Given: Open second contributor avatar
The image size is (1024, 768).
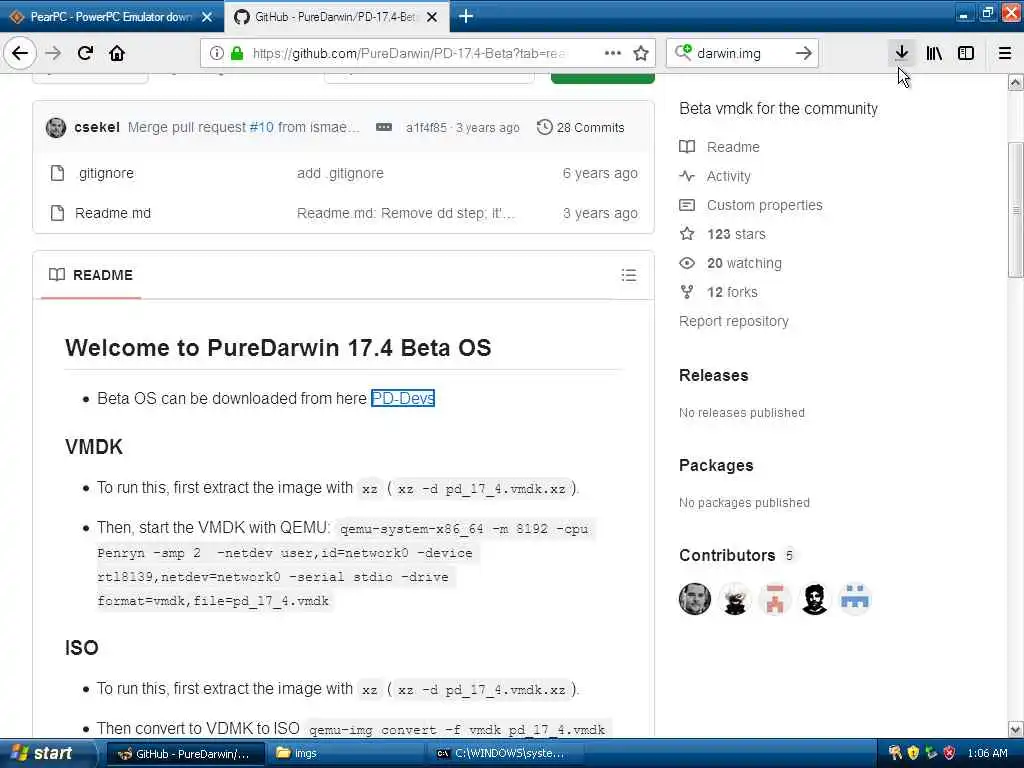Looking at the screenshot, I should (735, 599).
